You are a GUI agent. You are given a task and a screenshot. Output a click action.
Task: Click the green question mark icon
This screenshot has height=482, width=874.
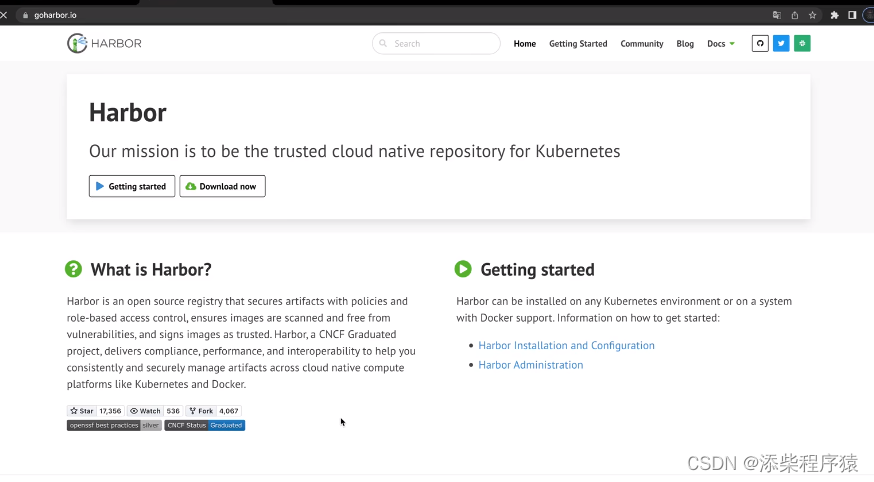pyautogui.click(x=73, y=269)
